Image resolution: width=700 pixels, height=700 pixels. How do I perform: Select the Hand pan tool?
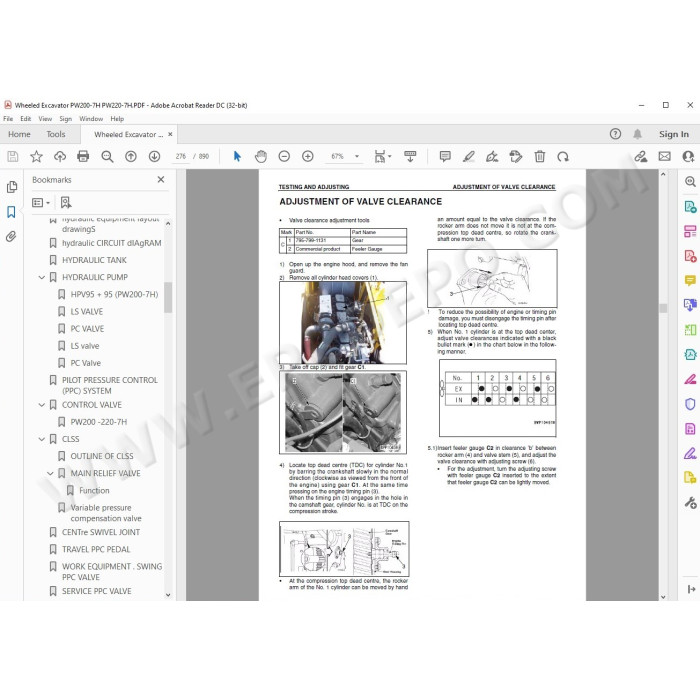pos(261,156)
